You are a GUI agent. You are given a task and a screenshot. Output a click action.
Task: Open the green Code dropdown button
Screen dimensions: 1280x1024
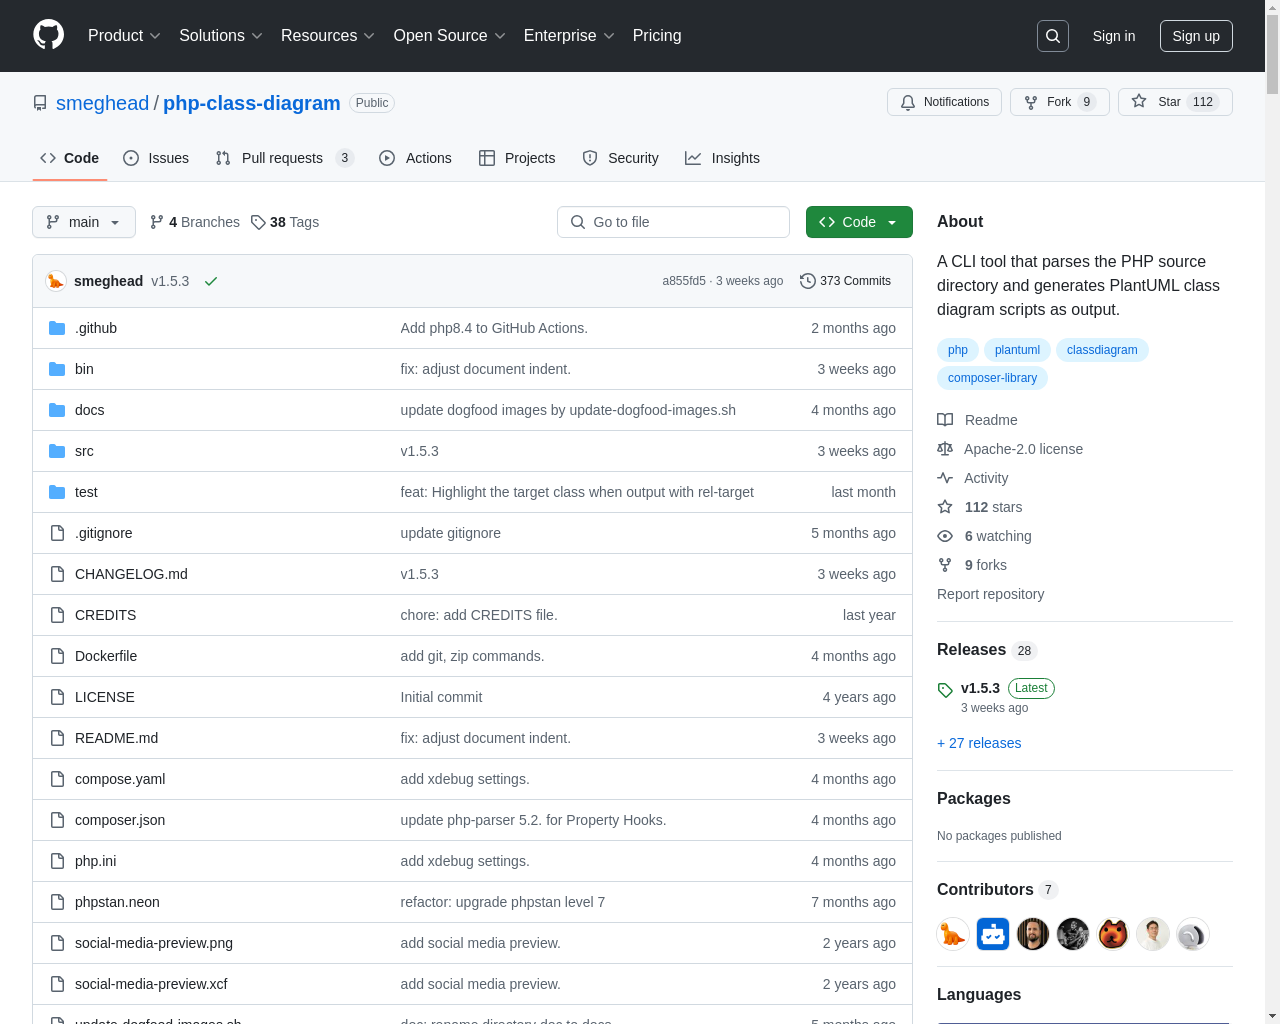point(859,222)
